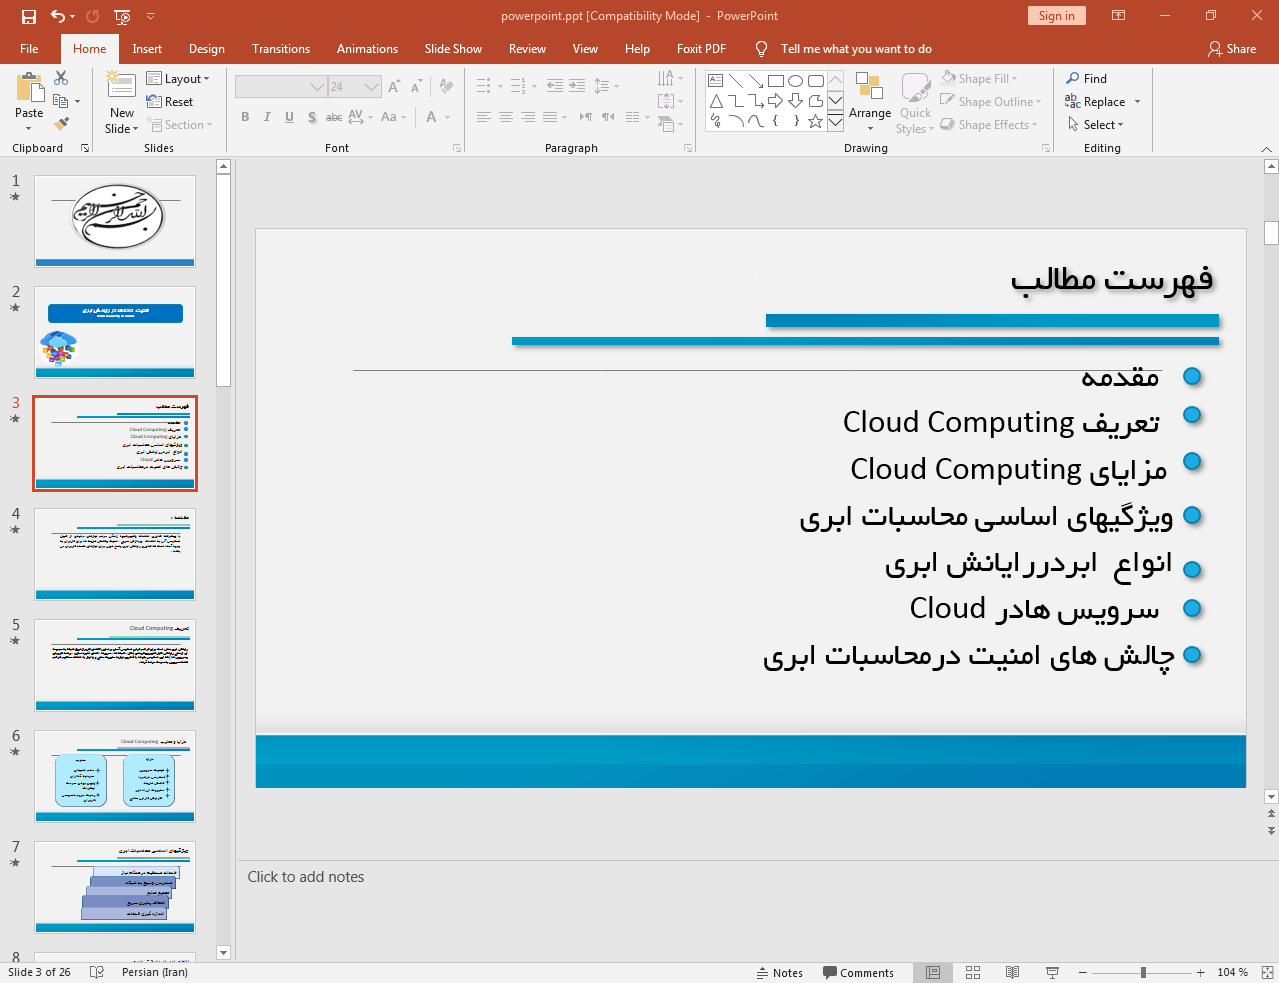Switch to Normal view icon
Viewport: 1279px width, 983px height.
tap(933, 972)
